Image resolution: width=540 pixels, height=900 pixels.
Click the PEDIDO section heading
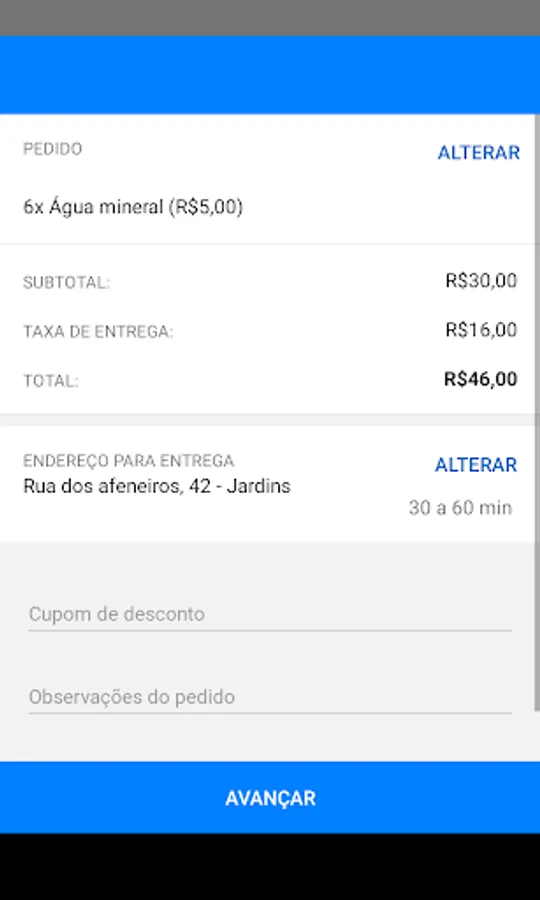pos(53,149)
